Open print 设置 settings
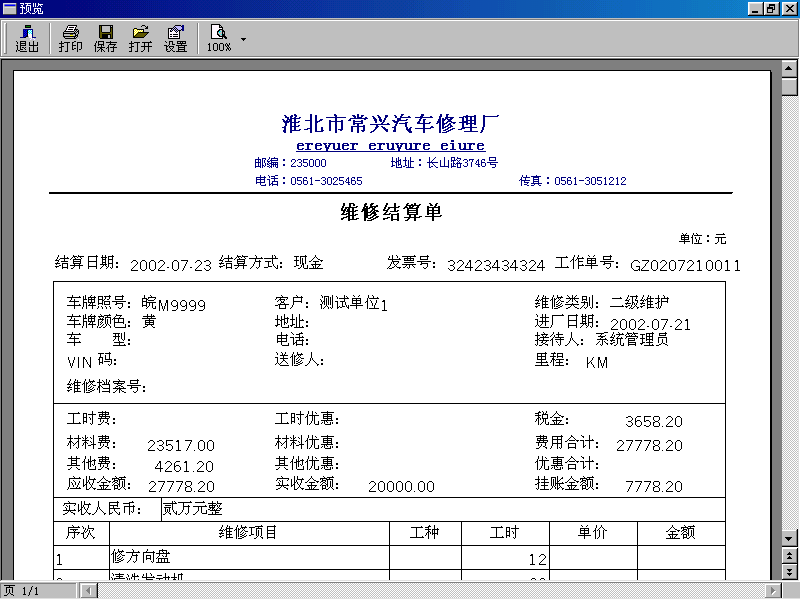The height and width of the screenshot is (600, 800). click(176, 38)
